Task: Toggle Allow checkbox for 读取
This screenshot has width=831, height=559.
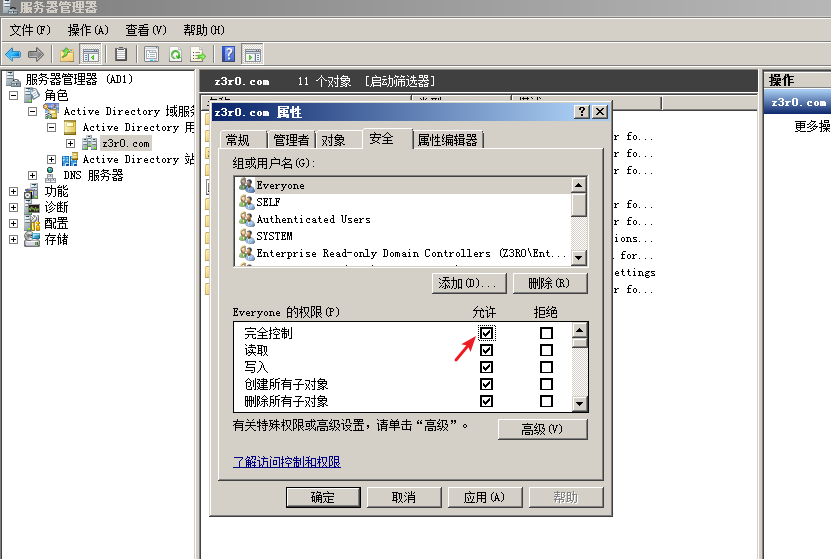Action: click(486, 350)
